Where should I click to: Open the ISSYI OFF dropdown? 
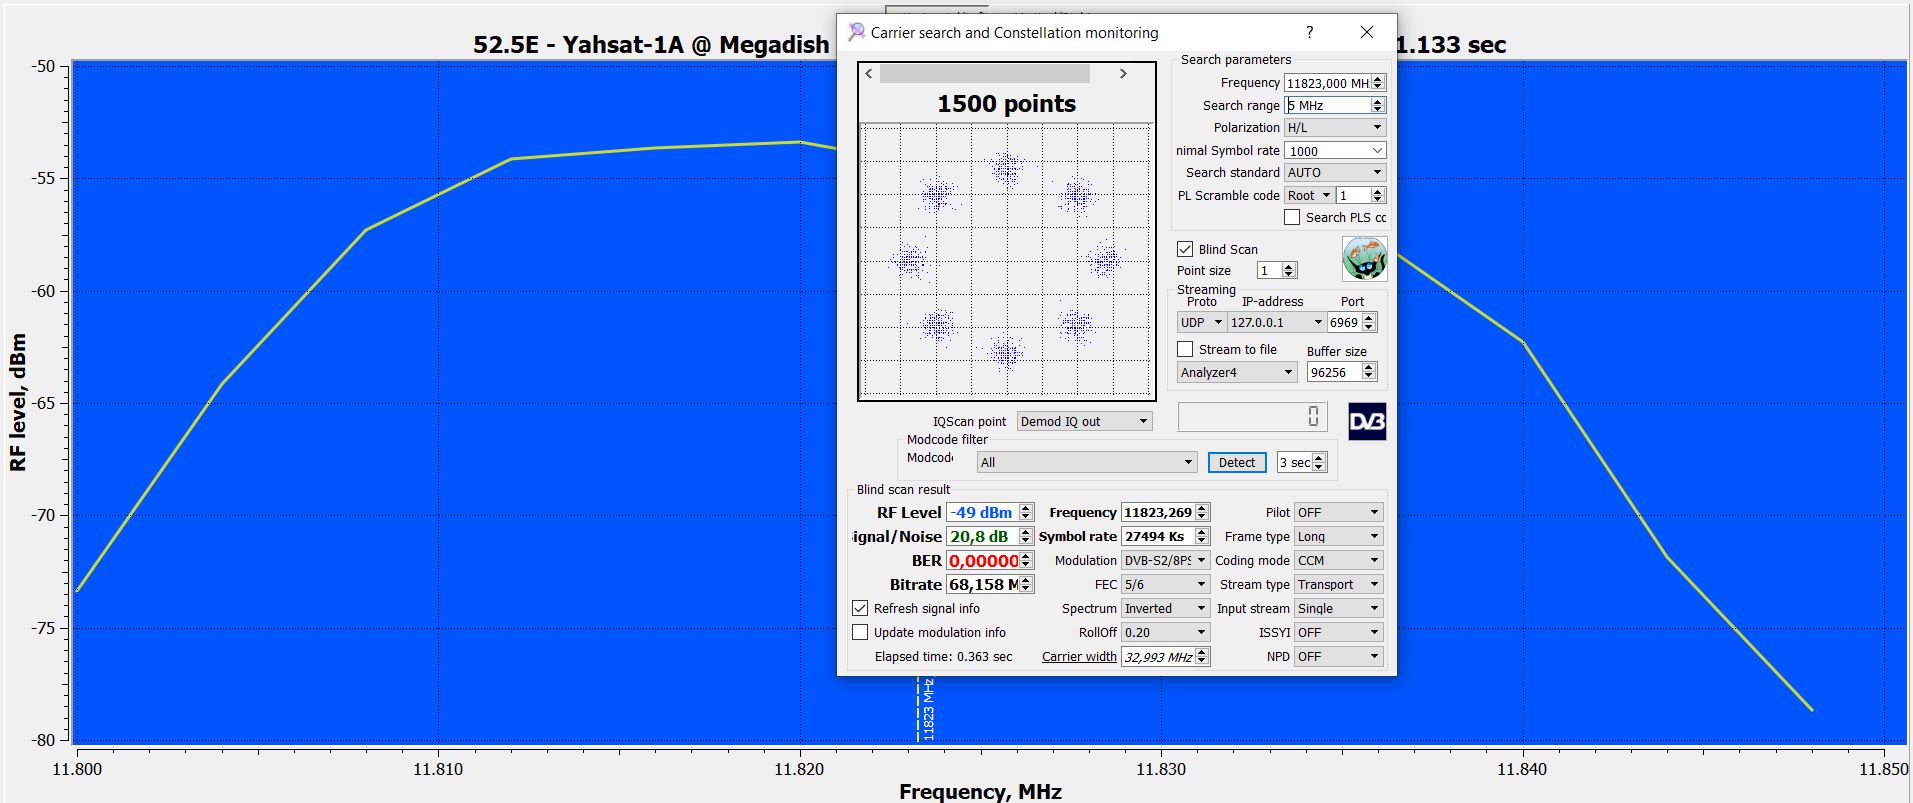click(x=1339, y=632)
